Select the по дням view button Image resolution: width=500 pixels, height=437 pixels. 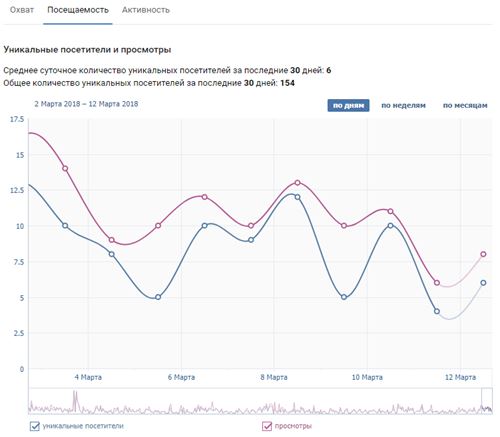pos(348,105)
